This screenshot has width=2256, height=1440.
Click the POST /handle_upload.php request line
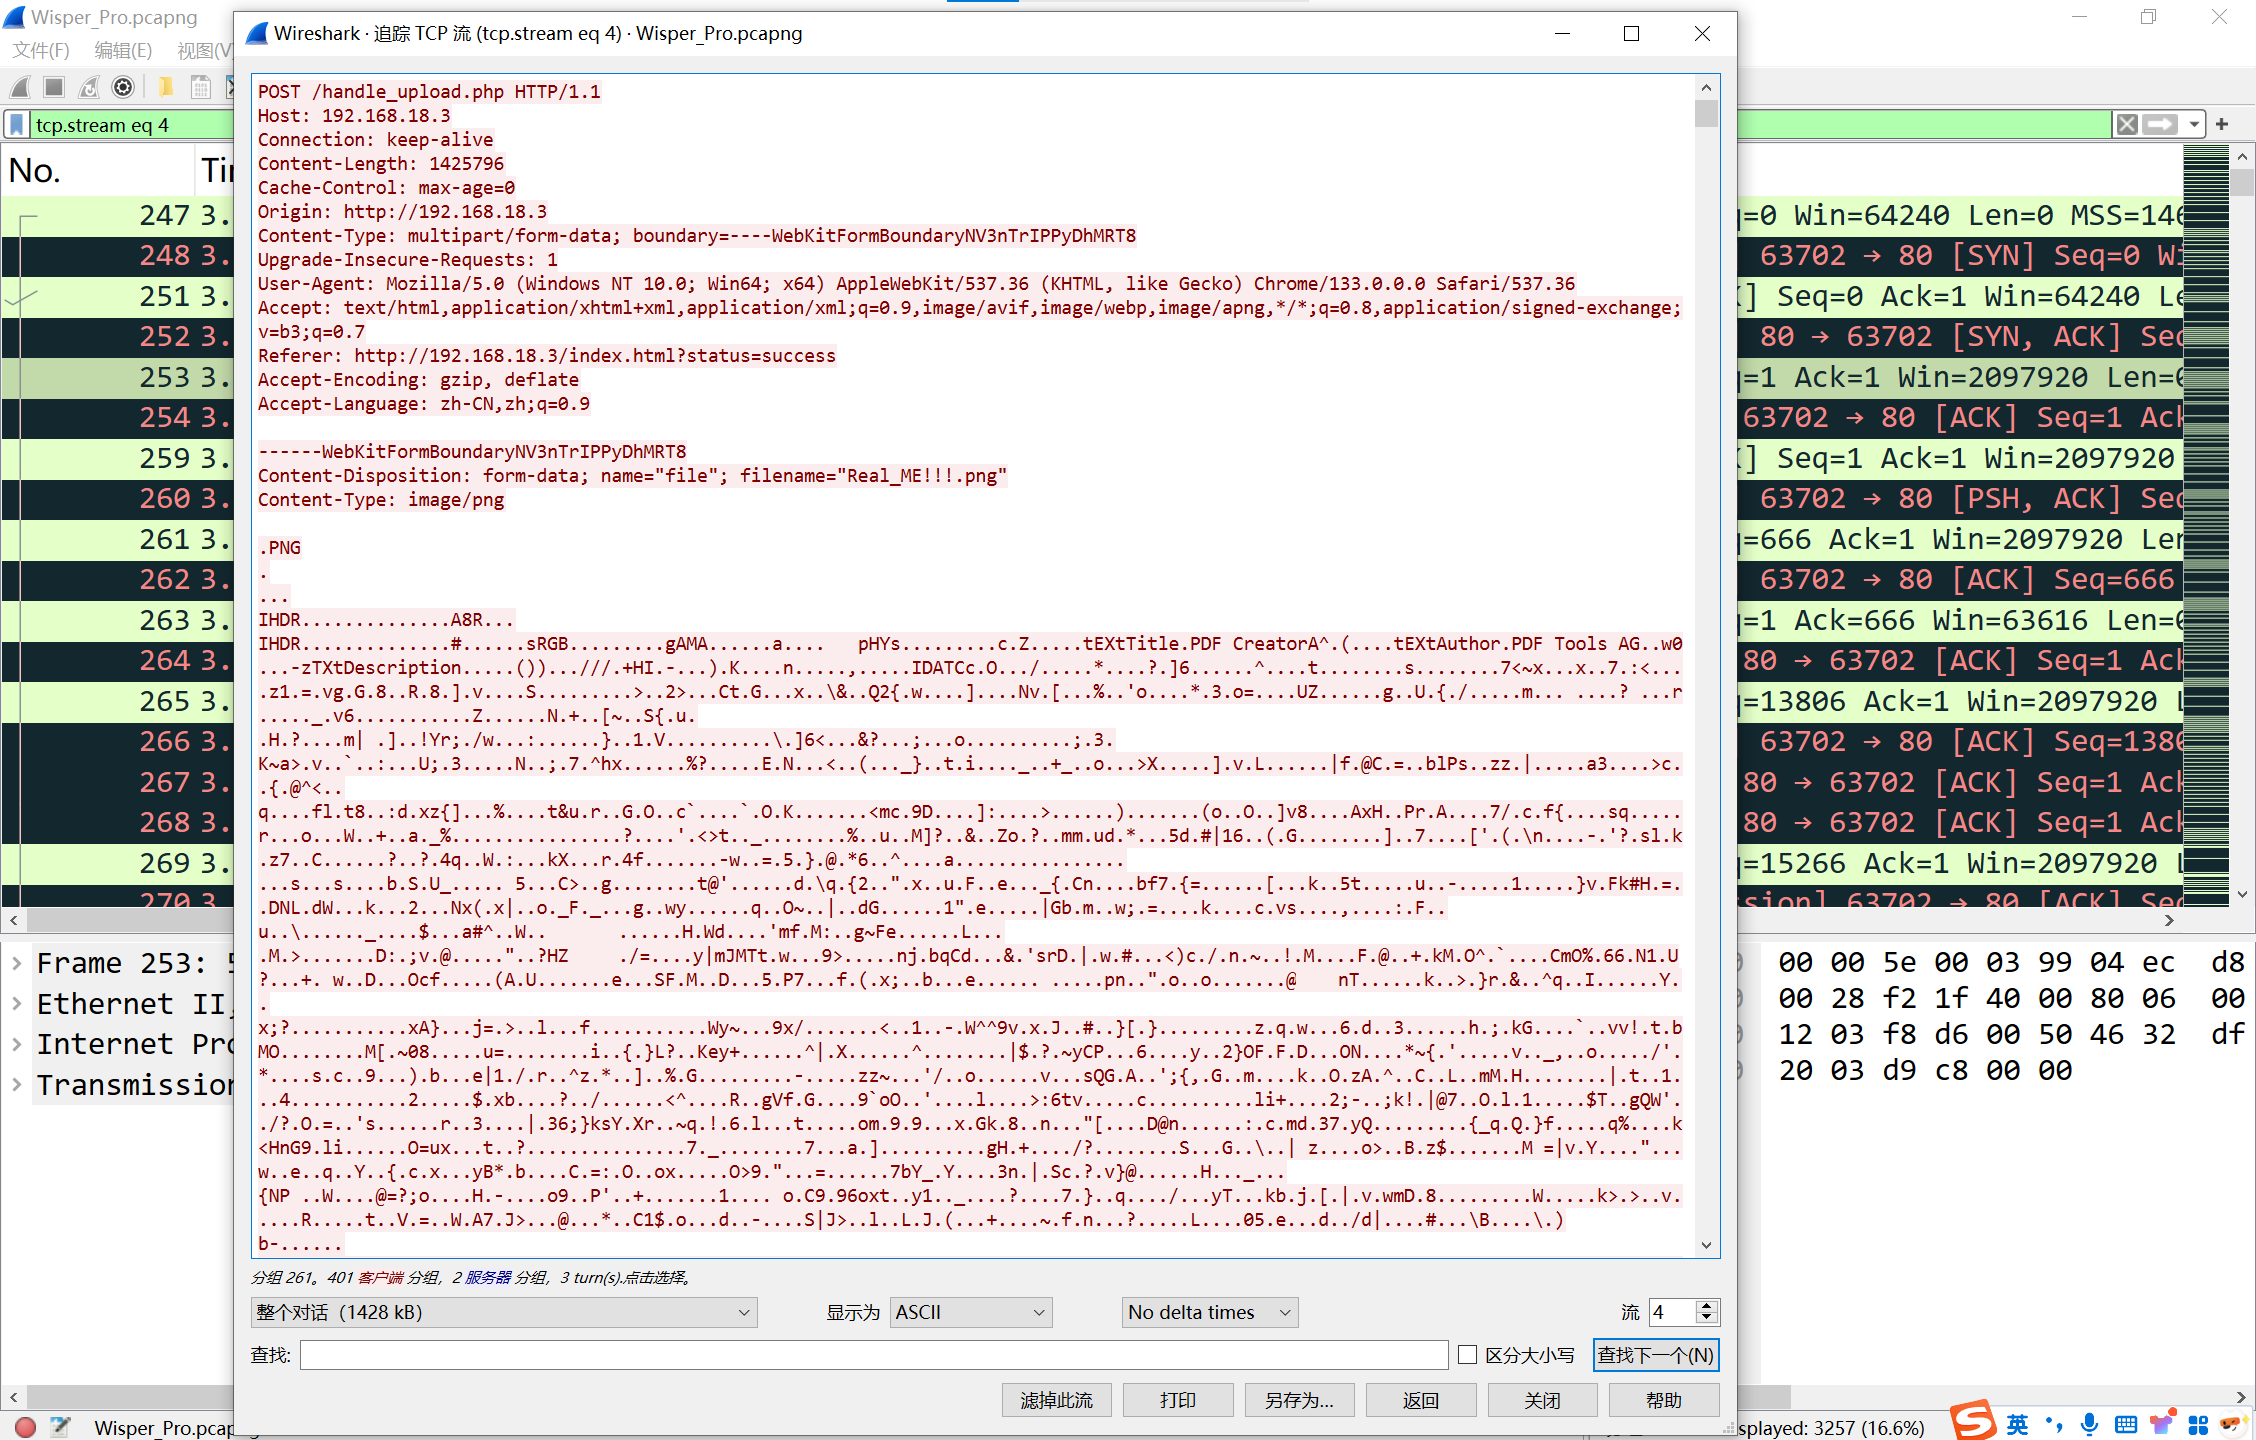click(429, 92)
